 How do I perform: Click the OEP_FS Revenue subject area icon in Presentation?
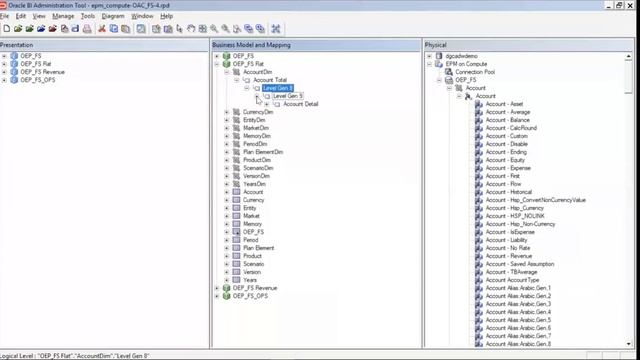pyautogui.click(x=14, y=72)
